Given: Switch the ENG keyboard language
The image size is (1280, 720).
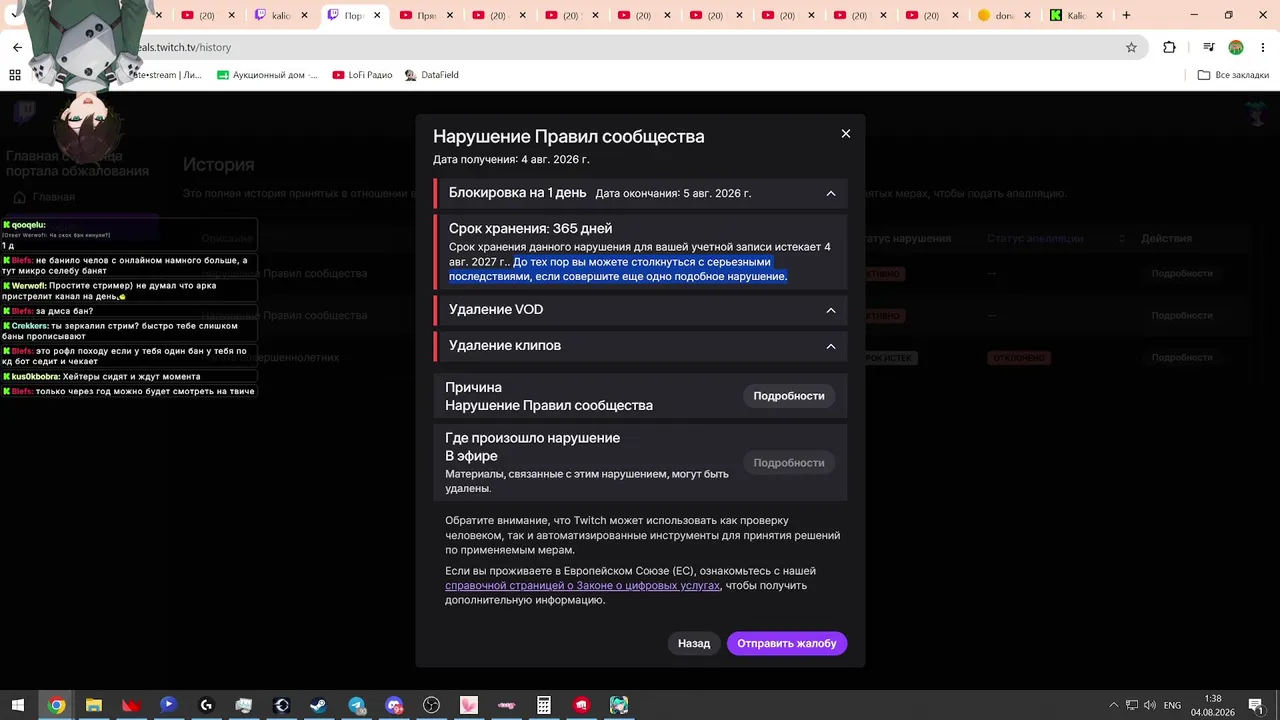Looking at the screenshot, I should point(1172,705).
